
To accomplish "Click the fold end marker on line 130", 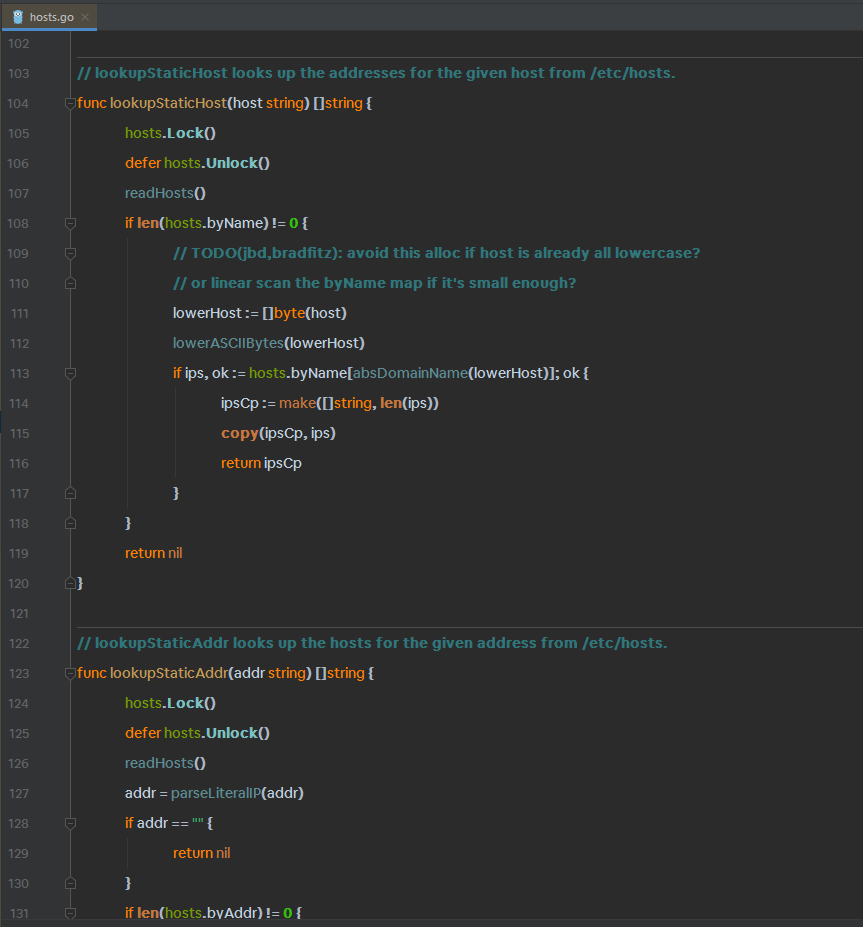I will pyautogui.click(x=70, y=883).
